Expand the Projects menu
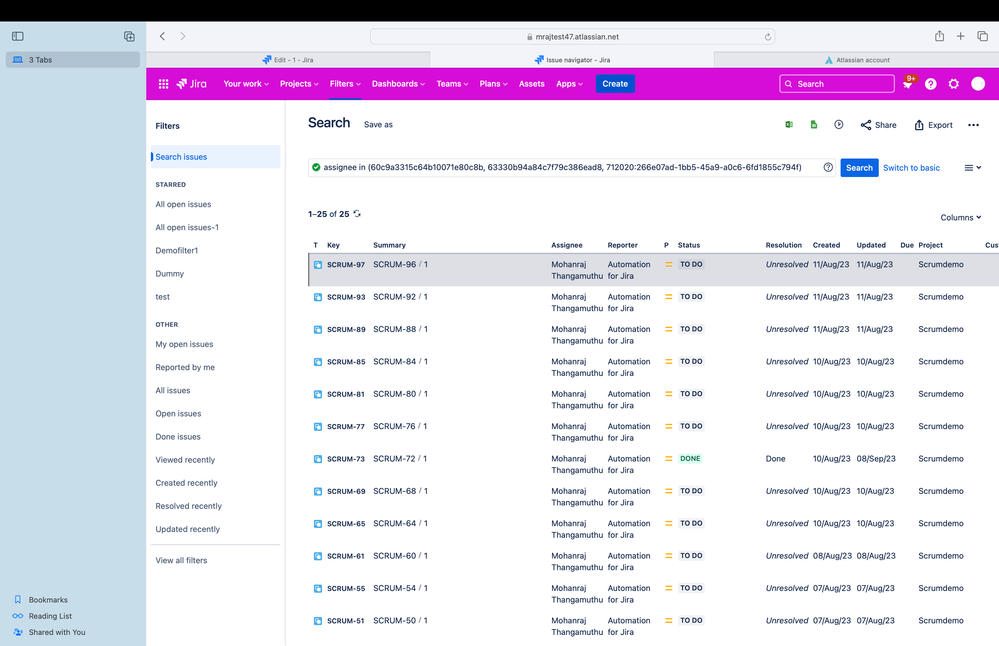This screenshot has width=999, height=646. pos(298,84)
